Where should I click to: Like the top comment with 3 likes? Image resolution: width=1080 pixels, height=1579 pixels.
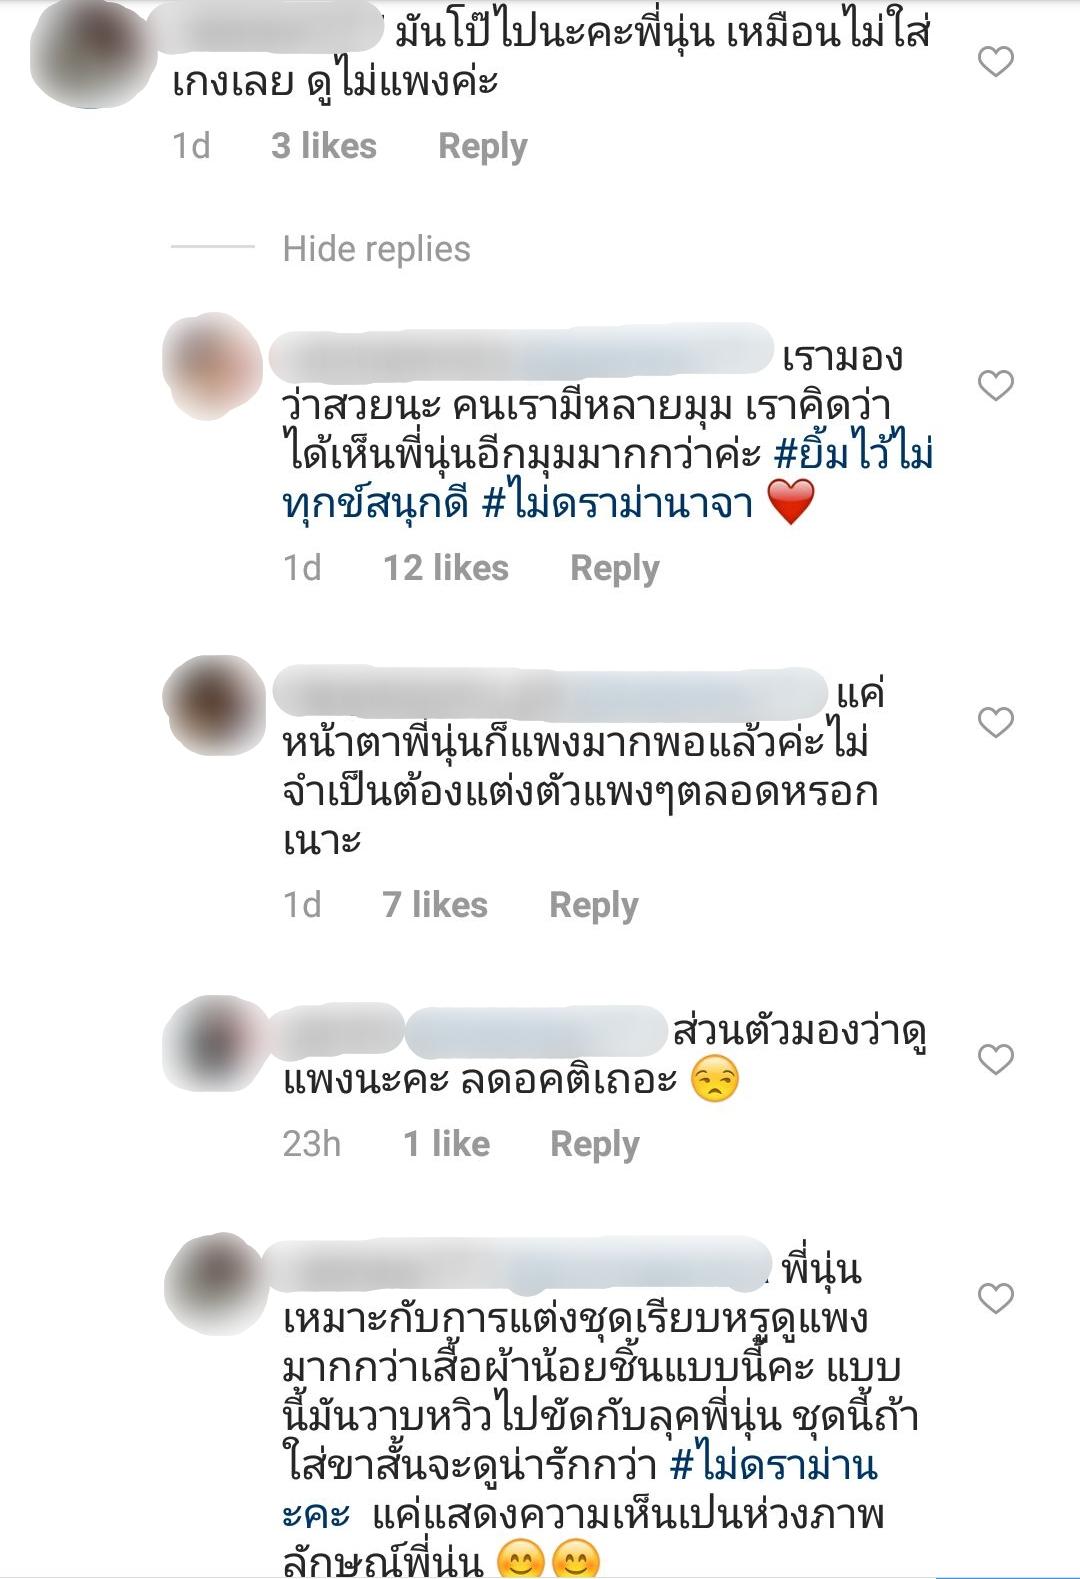pyautogui.click(x=995, y=62)
